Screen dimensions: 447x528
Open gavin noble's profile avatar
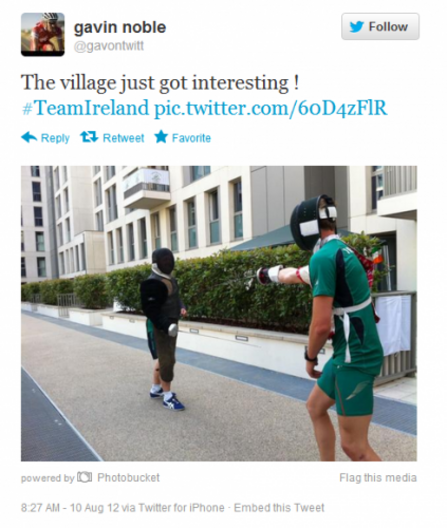(43, 34)
